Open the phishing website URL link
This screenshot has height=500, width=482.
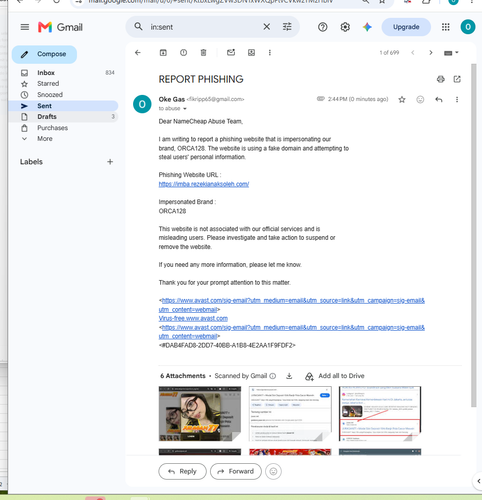coord(204,184)
